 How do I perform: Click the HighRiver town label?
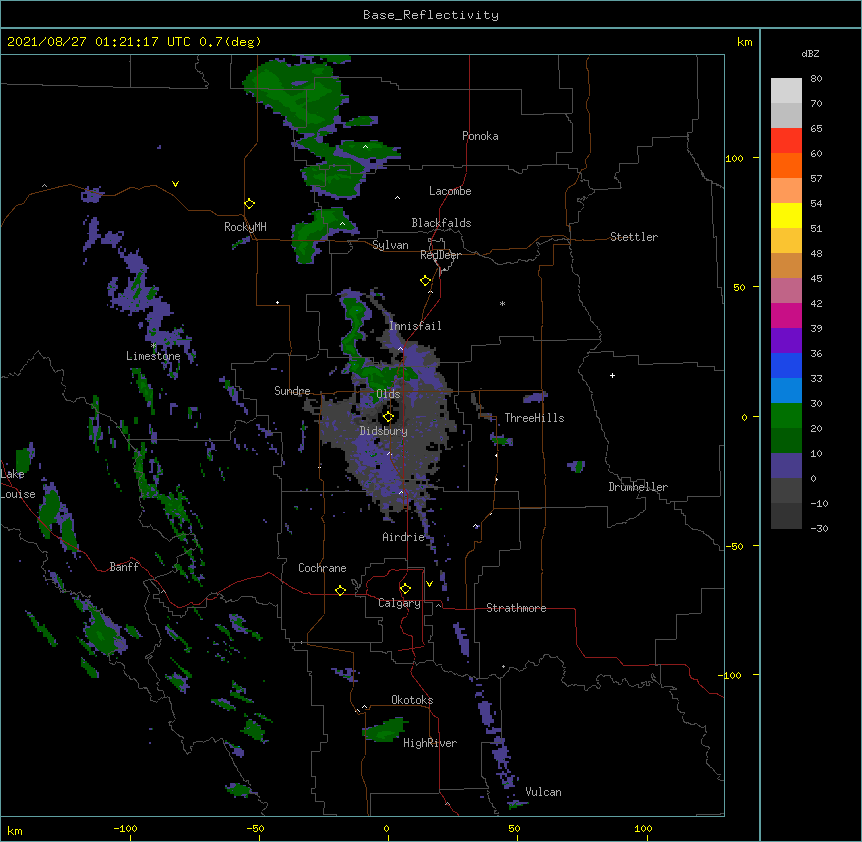pos(430,743)
